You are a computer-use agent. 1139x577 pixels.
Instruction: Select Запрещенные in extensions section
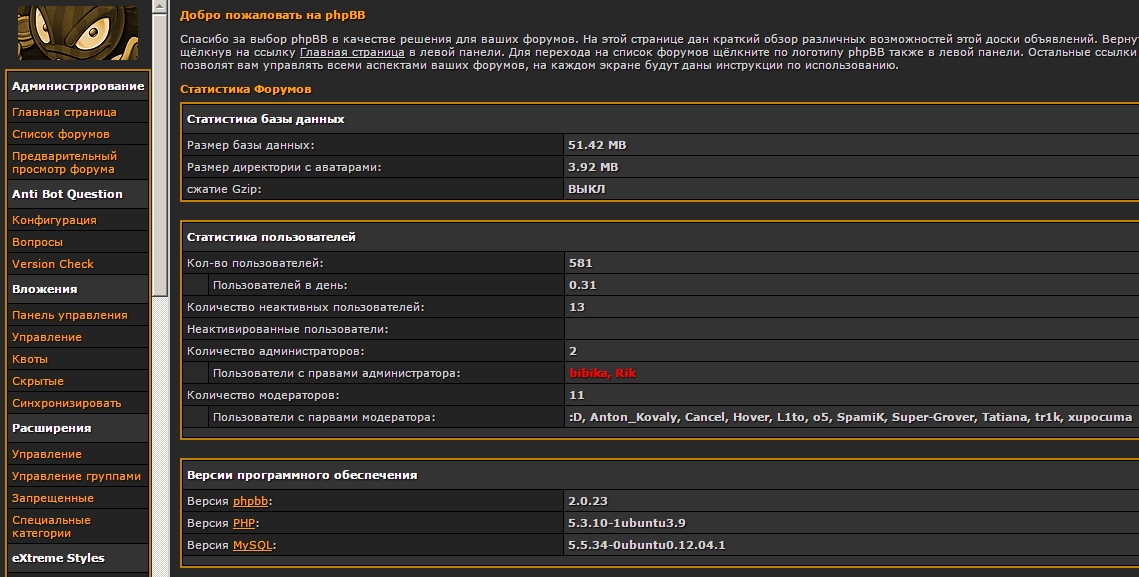[53, 498]
